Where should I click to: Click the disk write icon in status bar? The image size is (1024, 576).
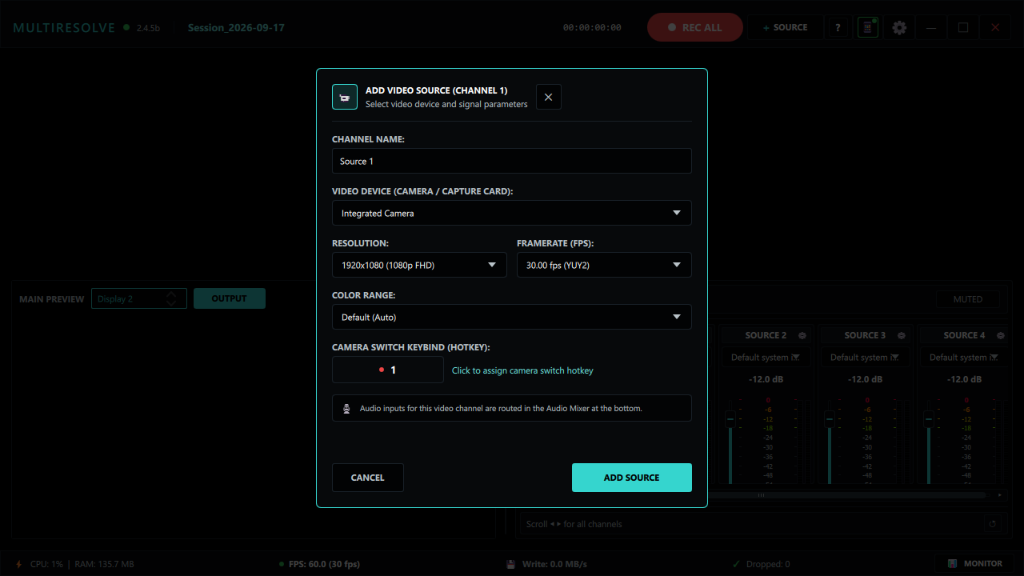pyautogui.click(x=511, y=564)
